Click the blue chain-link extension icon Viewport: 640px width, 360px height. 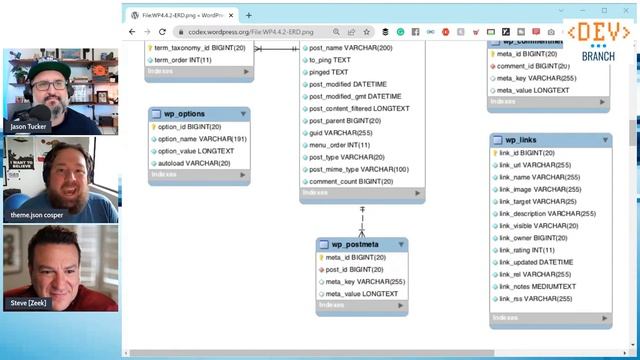[x=431, y=32]
